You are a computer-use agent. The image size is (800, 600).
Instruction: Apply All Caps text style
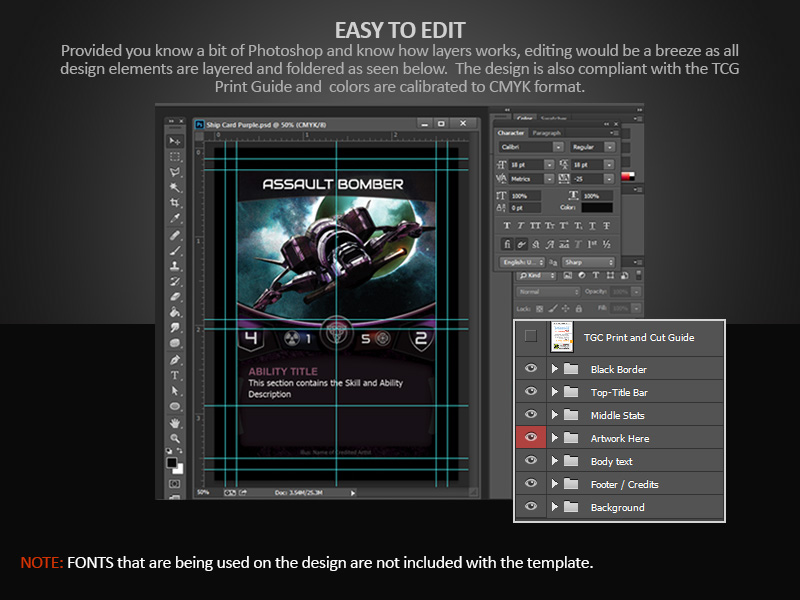[x=535, y=226]
